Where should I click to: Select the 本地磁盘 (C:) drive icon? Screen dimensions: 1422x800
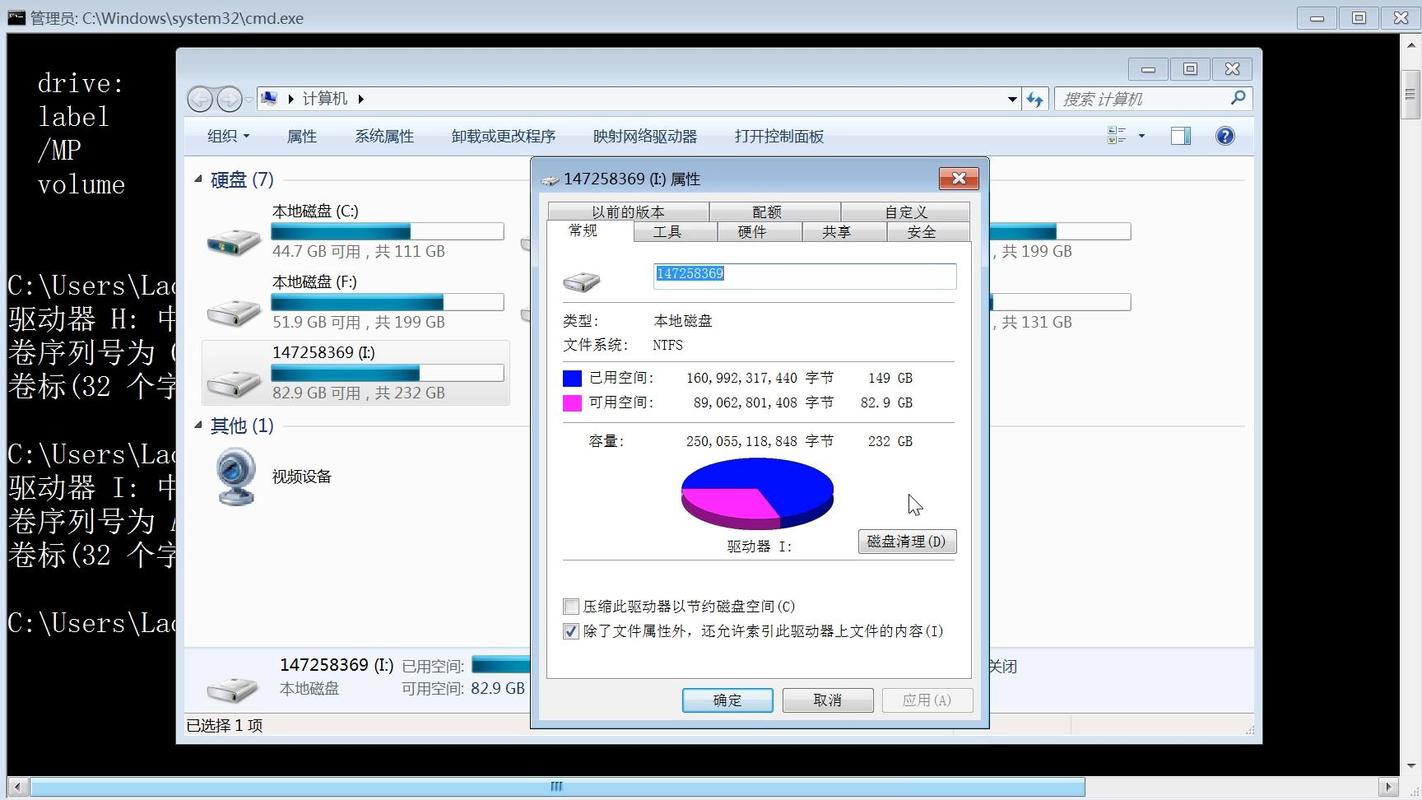pyautogui.click(x=233, y=240)
